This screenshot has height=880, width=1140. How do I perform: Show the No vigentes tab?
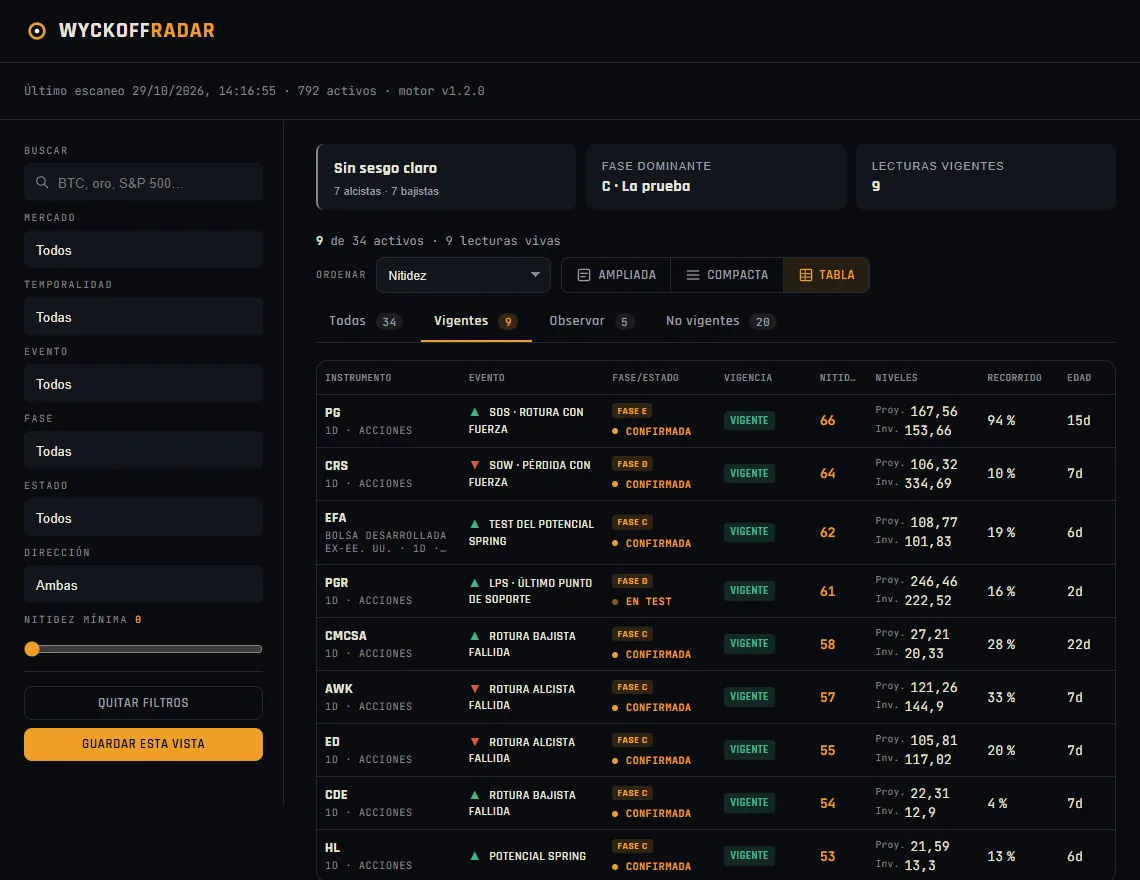[x=720, y=321]
